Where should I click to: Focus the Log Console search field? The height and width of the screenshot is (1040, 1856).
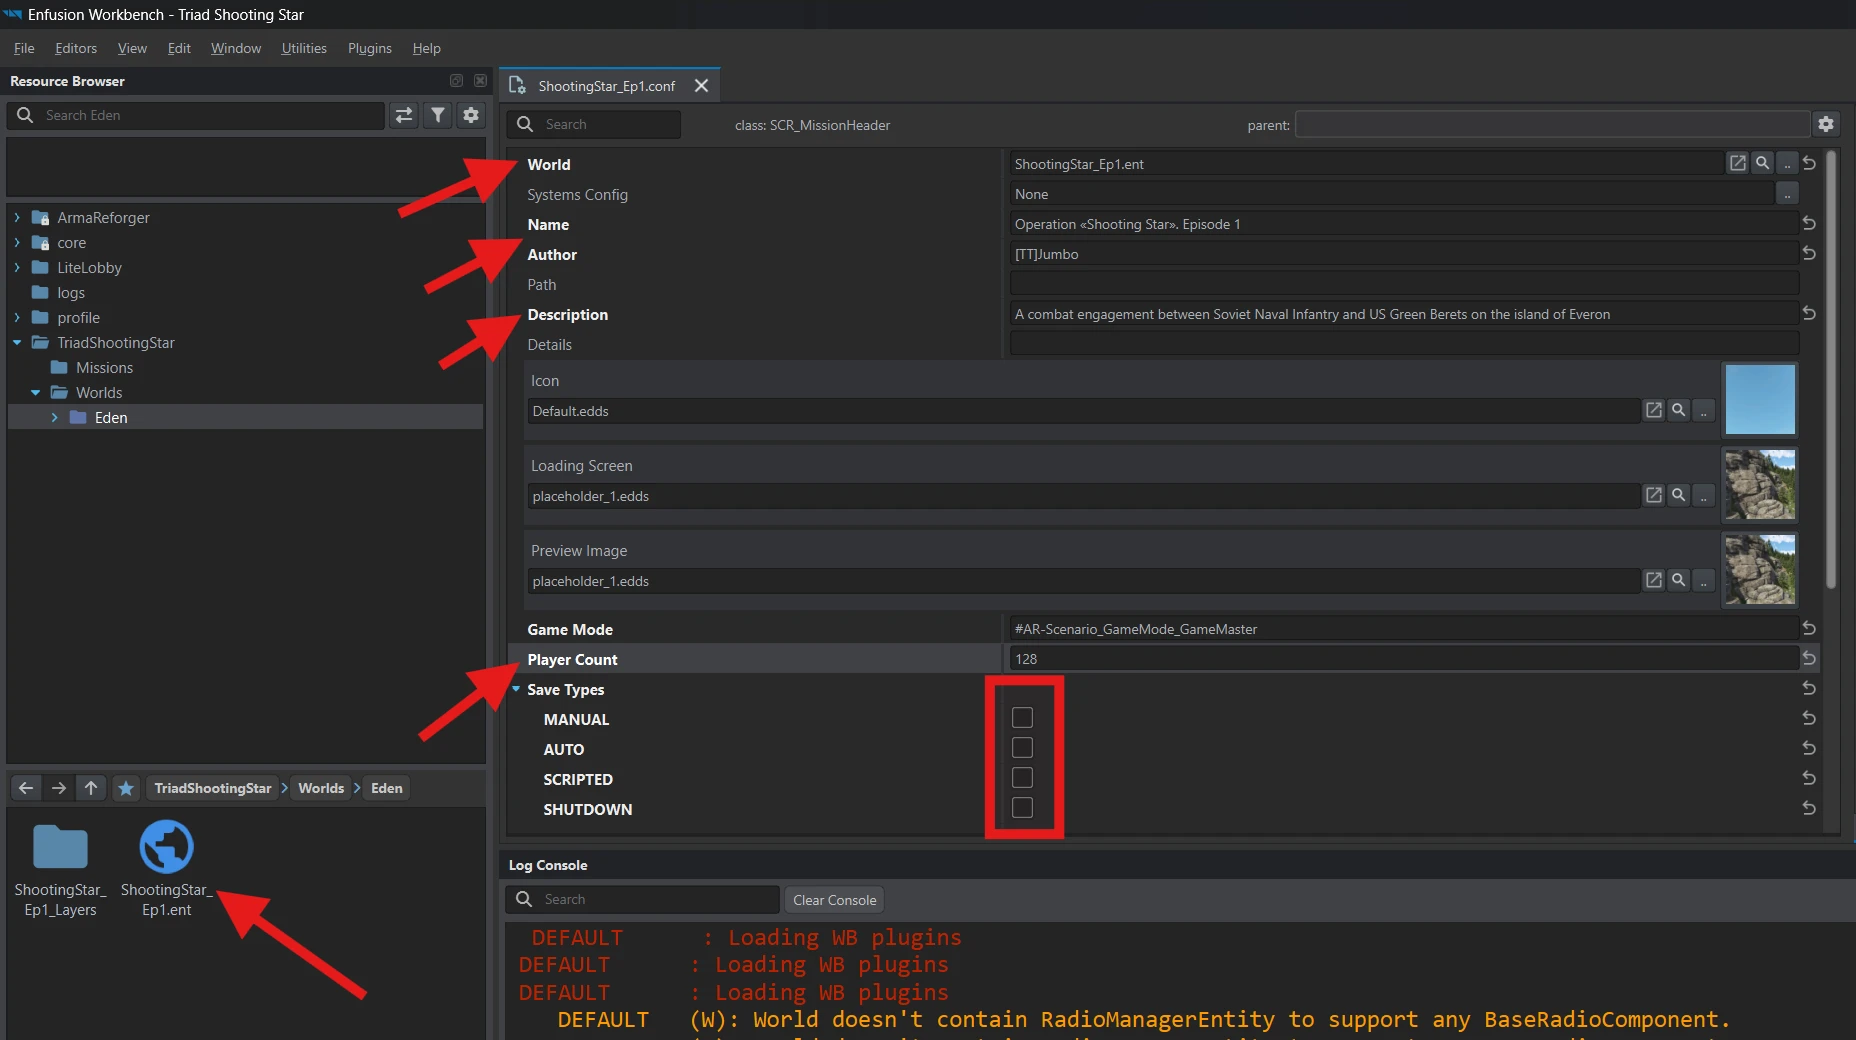pyautogui.click(x=643, y=899)
